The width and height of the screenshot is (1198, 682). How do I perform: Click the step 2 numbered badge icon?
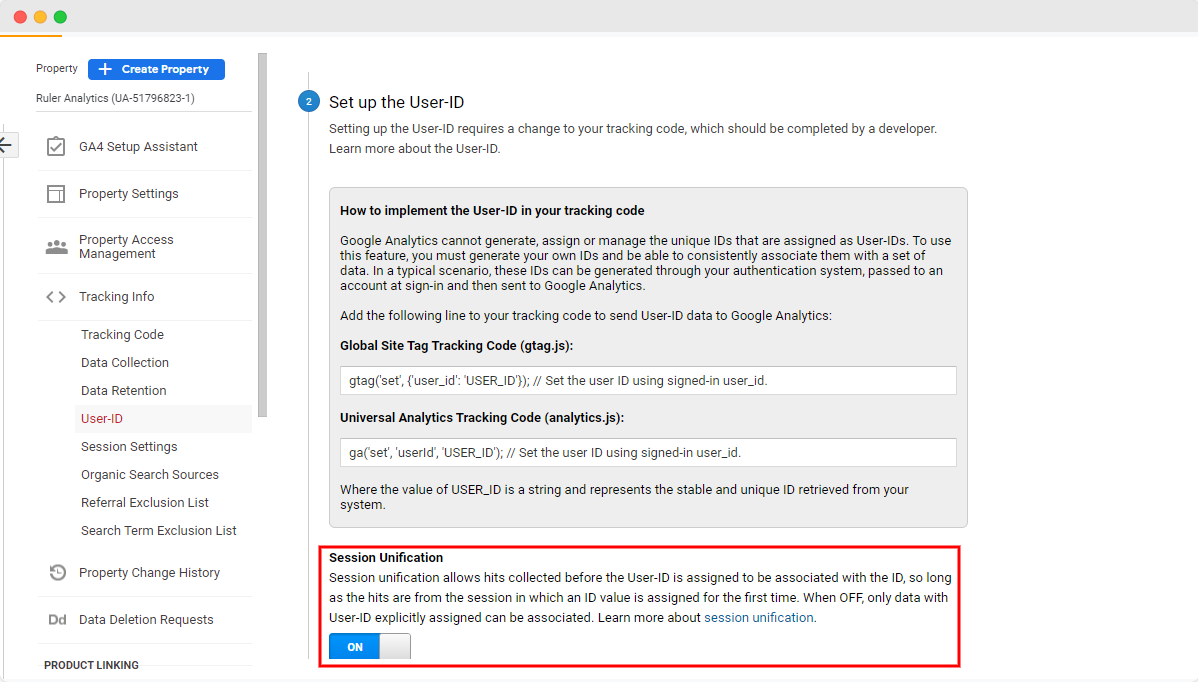coord(308,101)
